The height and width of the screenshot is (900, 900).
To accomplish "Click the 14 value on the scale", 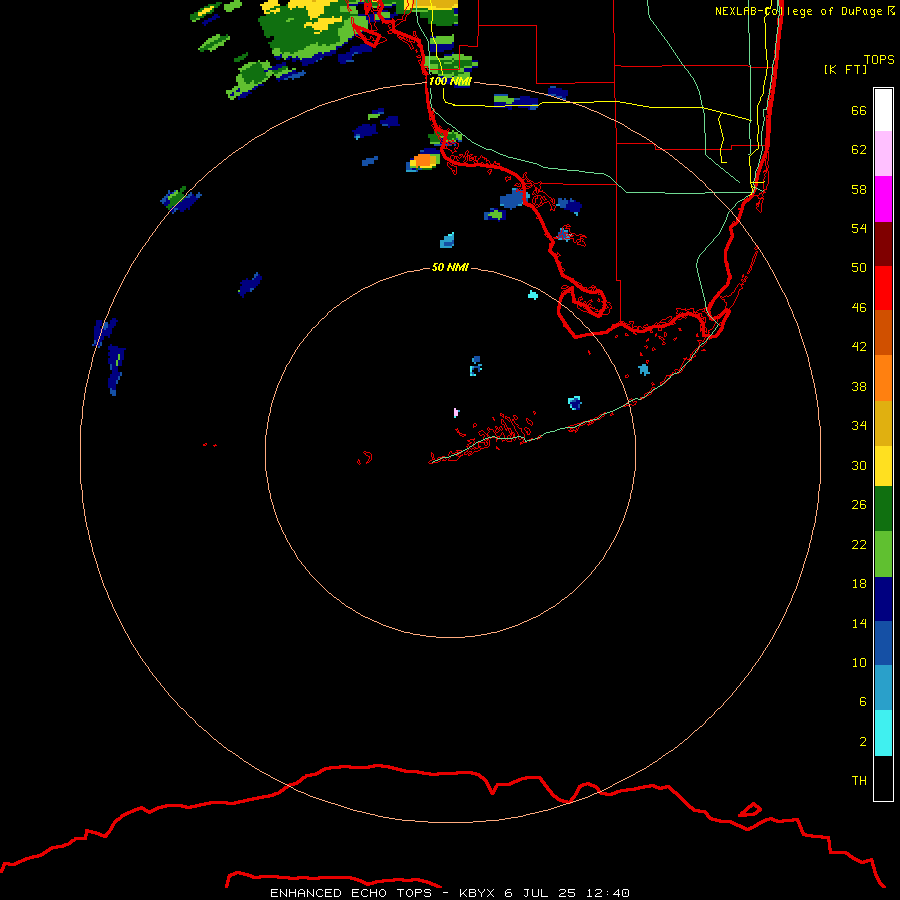I will click(x=859, y=623).
